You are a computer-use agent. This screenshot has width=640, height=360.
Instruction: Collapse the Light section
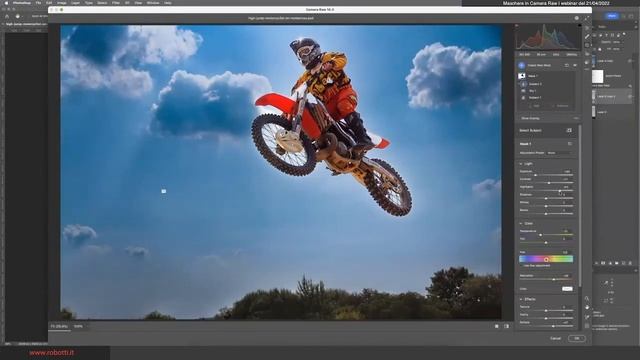tap(521, 164)
